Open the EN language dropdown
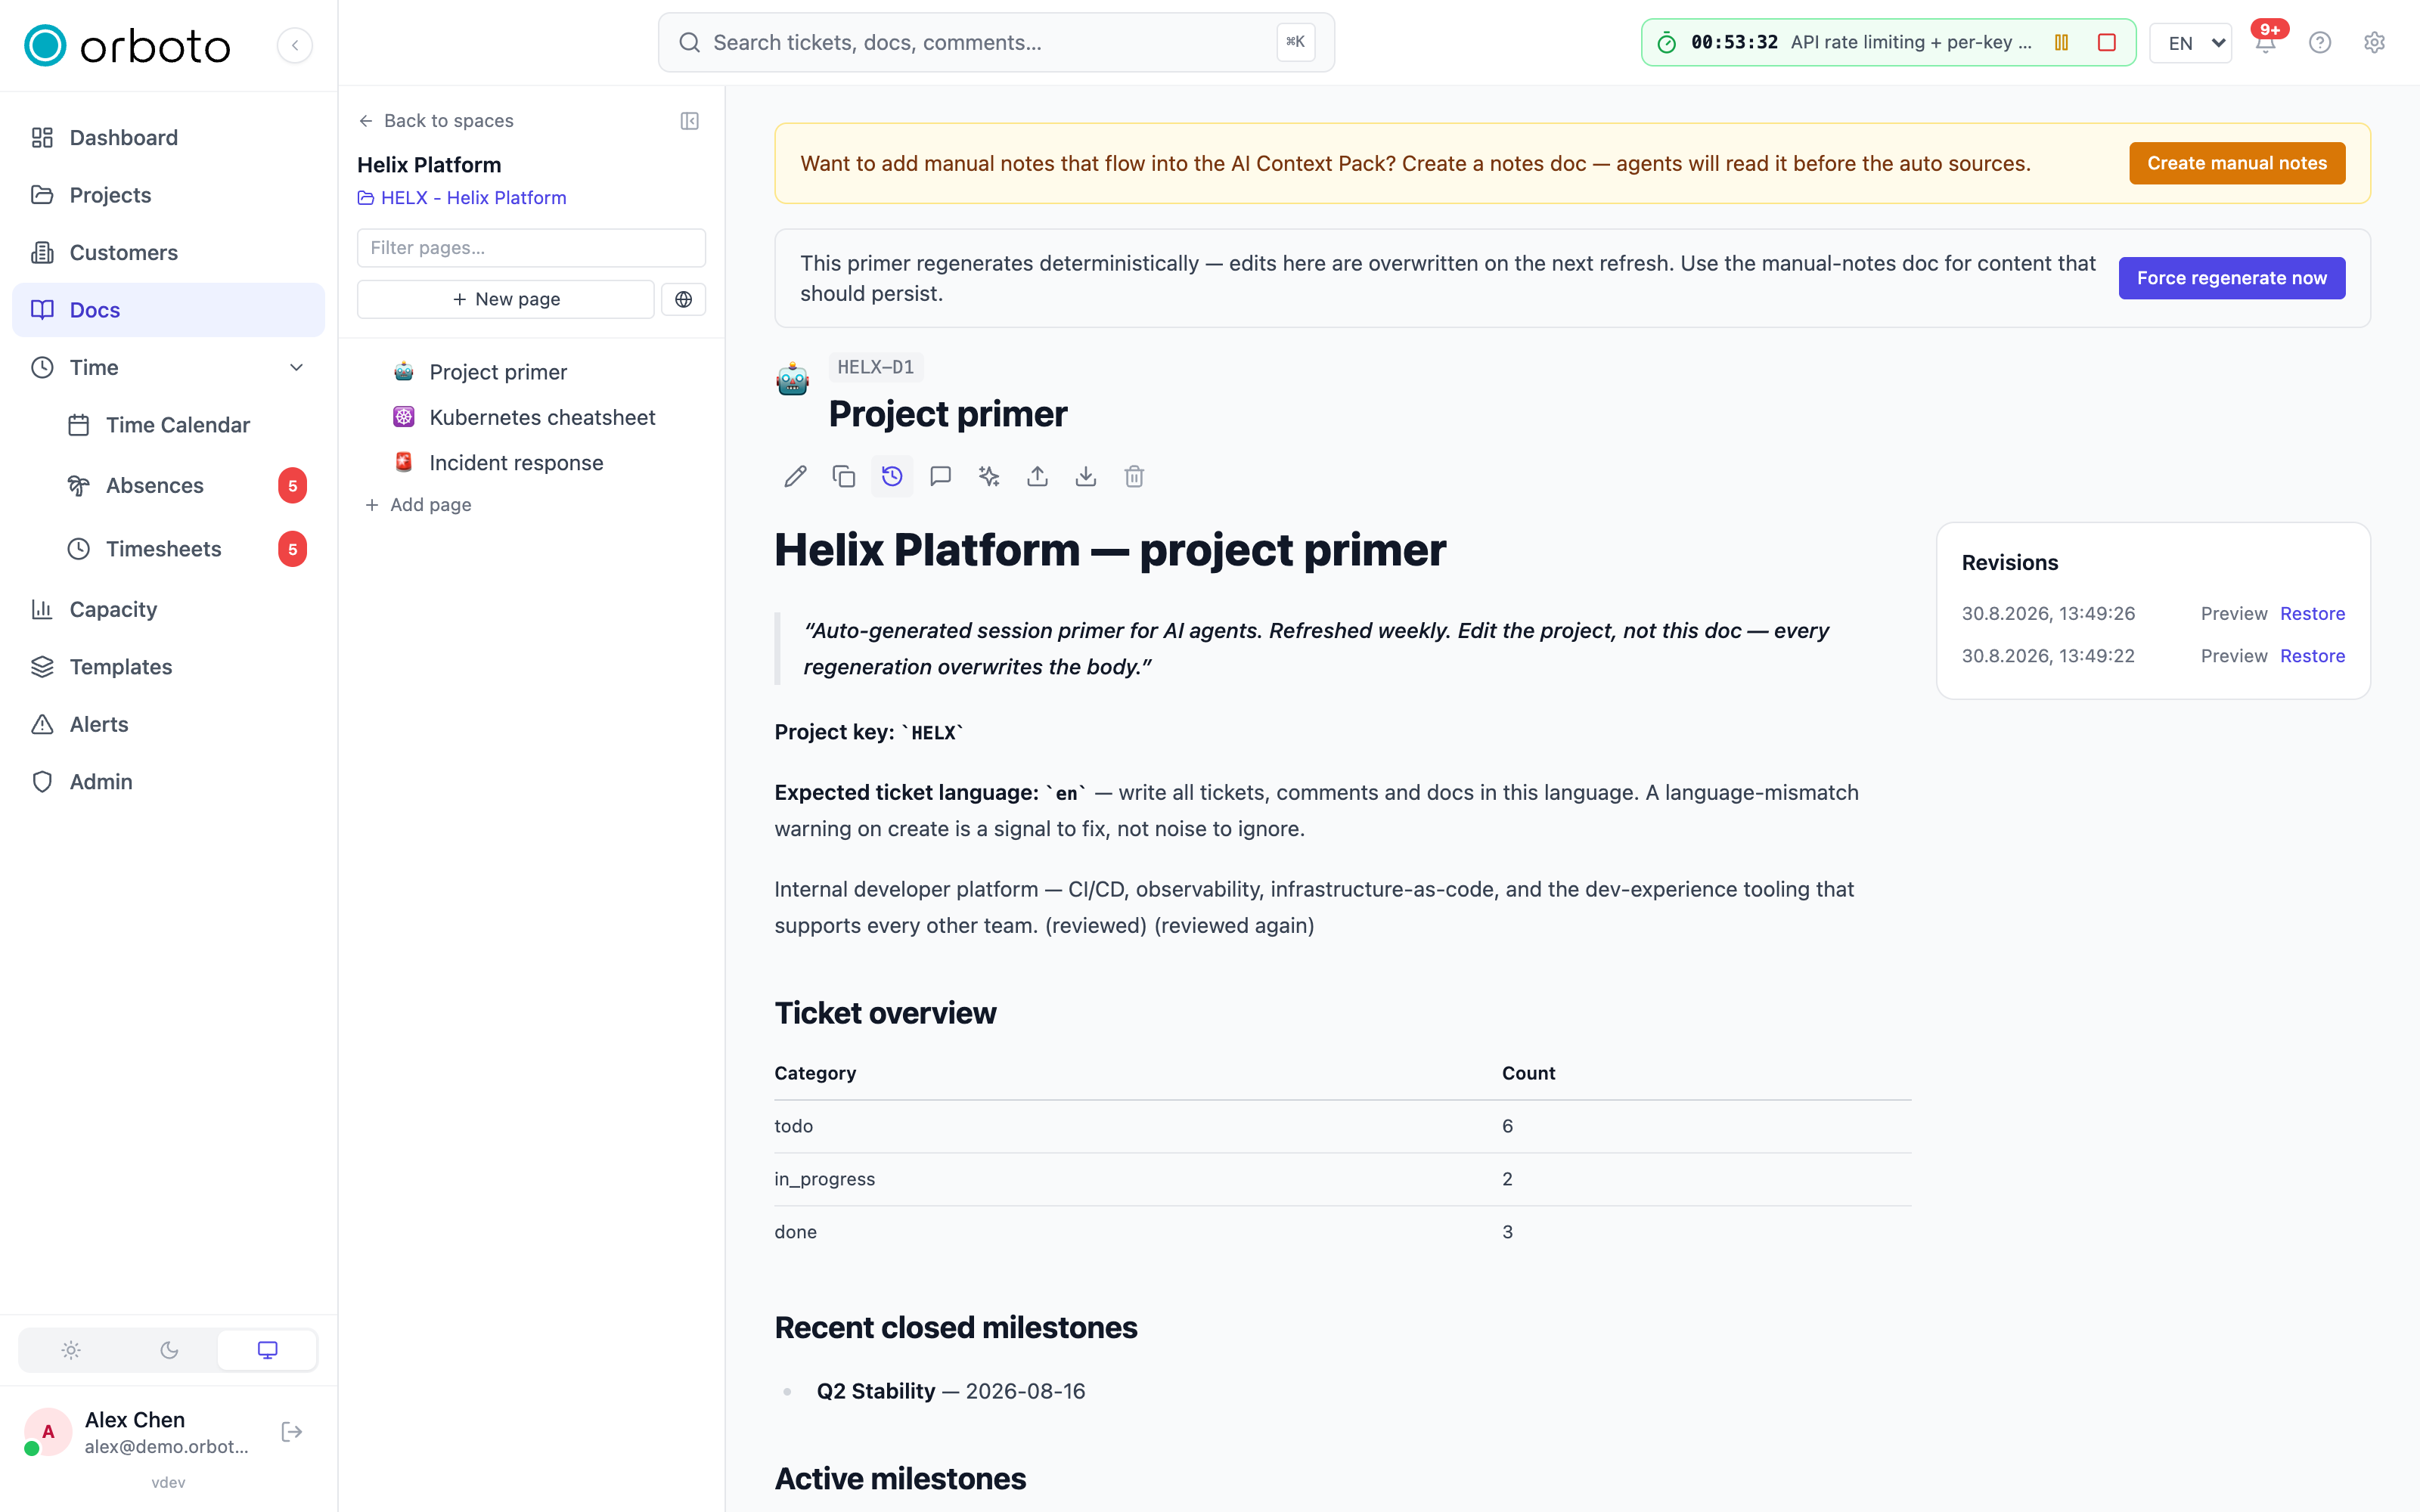2420x1512 pixels. tap(2191, 43)
